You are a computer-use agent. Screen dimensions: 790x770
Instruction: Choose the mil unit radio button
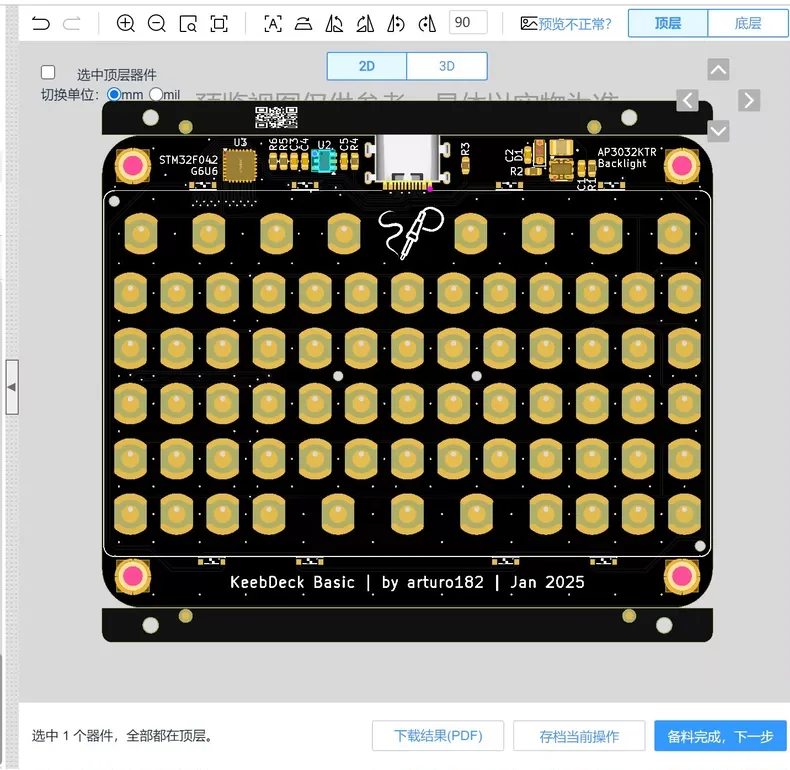[156, 94]
